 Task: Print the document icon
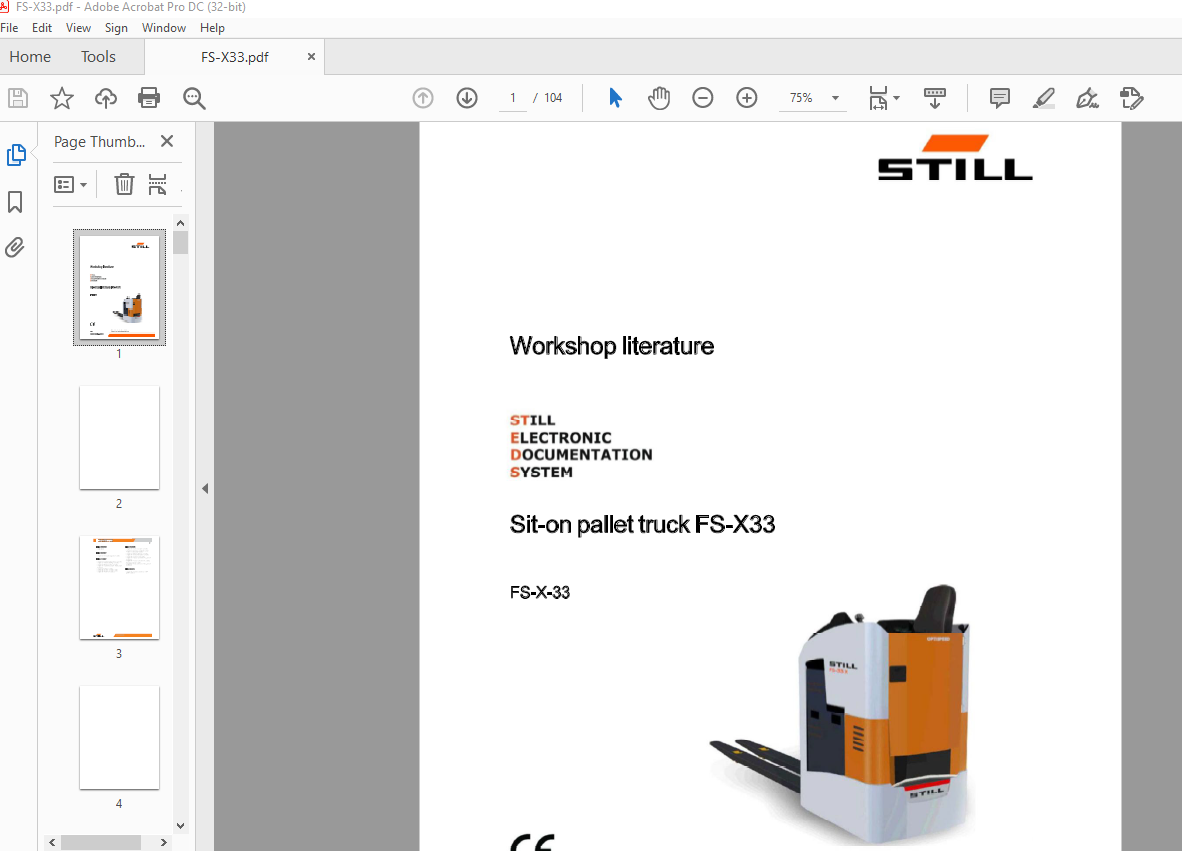(x=149, y=98)
